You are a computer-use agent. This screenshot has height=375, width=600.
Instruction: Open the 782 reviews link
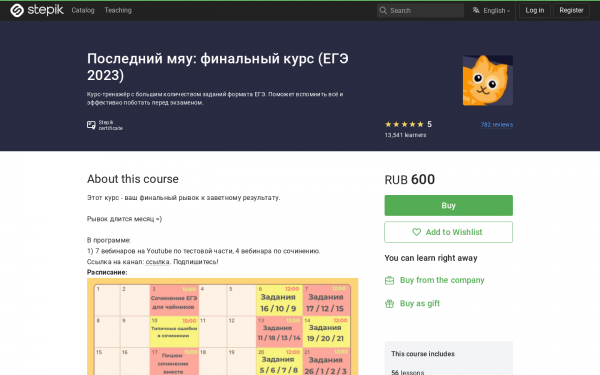[497, 125]
